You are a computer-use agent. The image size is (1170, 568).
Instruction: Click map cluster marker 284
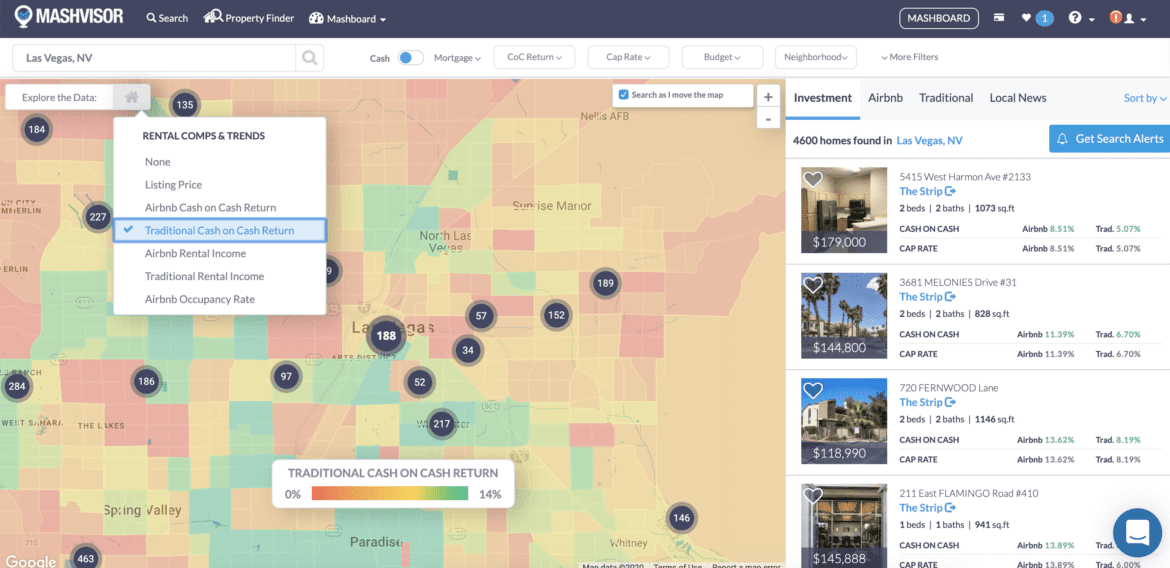pos(16,387)
